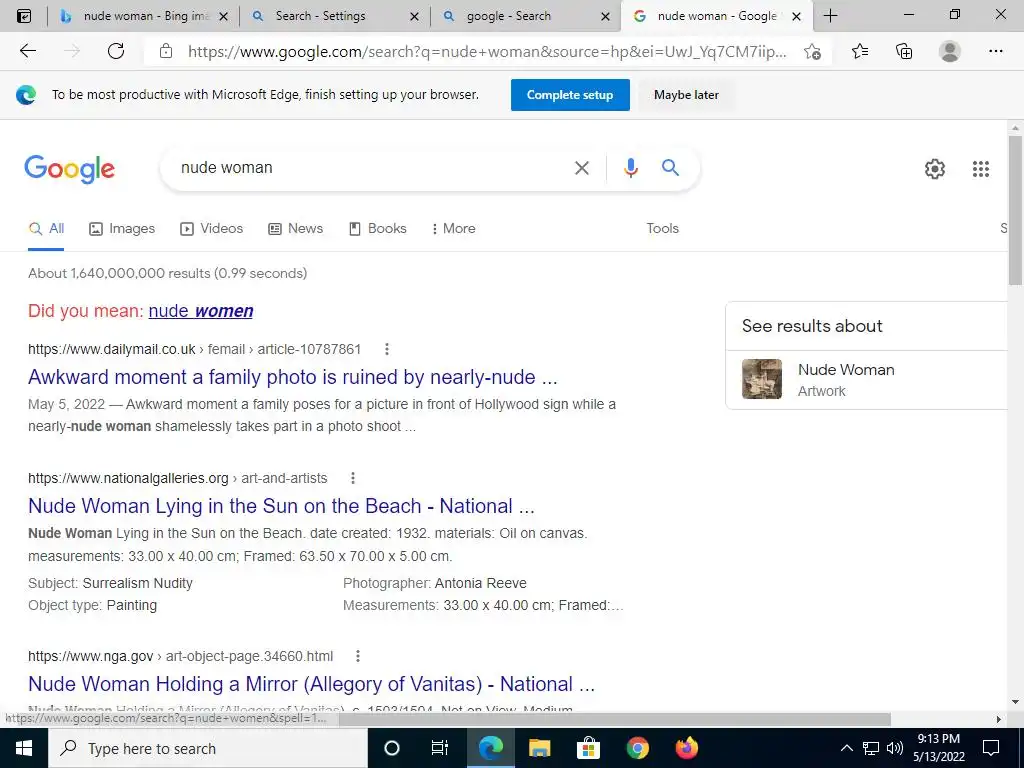View site information lock icon

(x=166, y=51)
